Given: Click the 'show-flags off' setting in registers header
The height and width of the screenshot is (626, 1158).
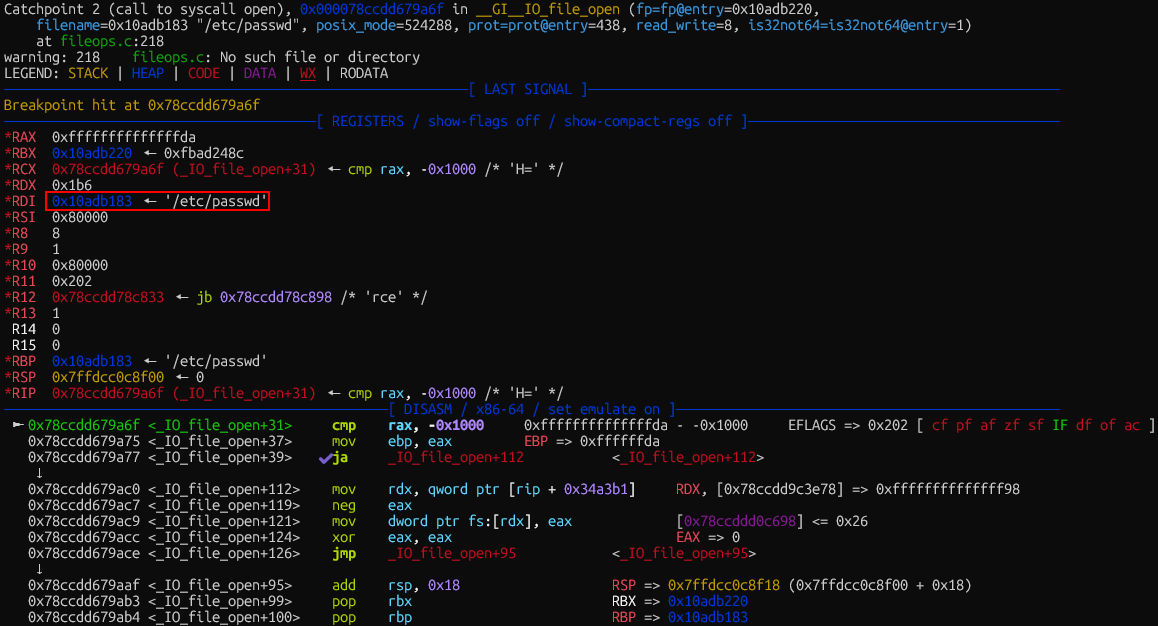Looking at the screenshot, I should (x=484, y=121).
